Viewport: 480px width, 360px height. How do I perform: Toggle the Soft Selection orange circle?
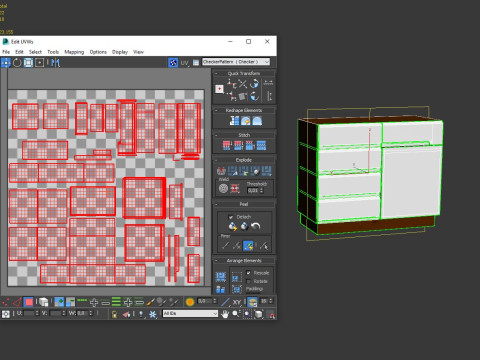tap(190, 302)
